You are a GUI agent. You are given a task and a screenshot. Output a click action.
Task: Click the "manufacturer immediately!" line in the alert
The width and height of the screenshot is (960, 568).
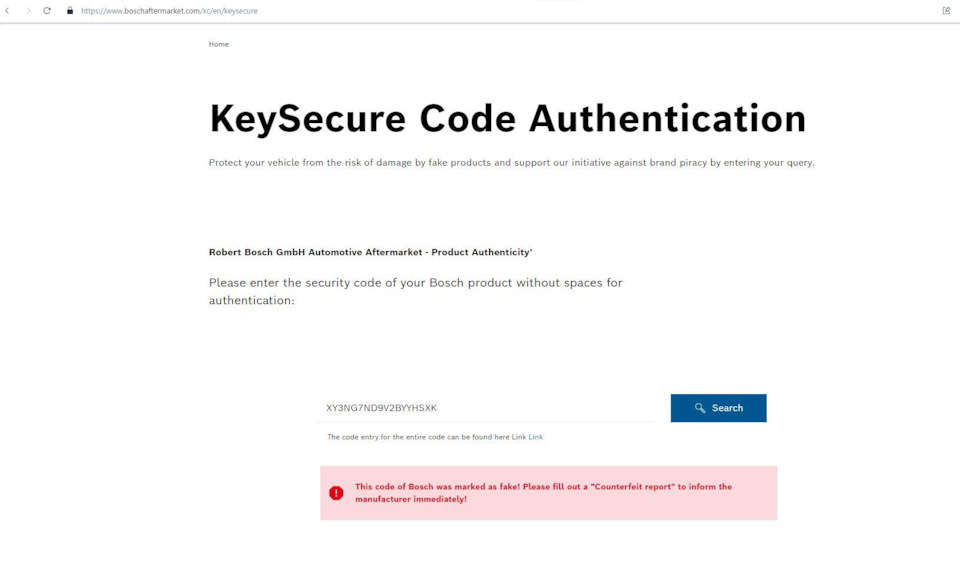411,498
